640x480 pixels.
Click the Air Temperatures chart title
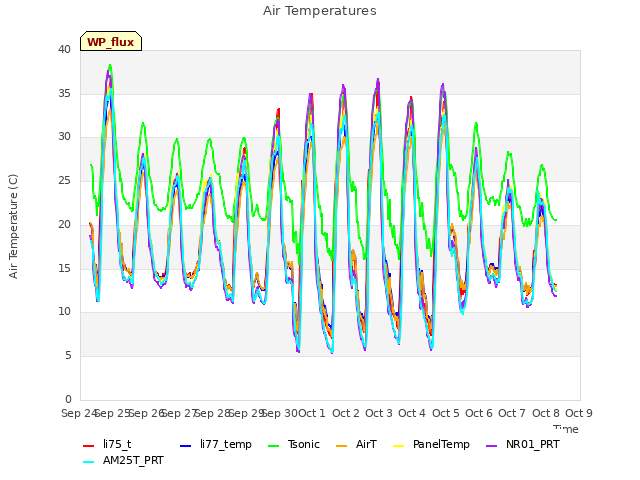(320, 11)
